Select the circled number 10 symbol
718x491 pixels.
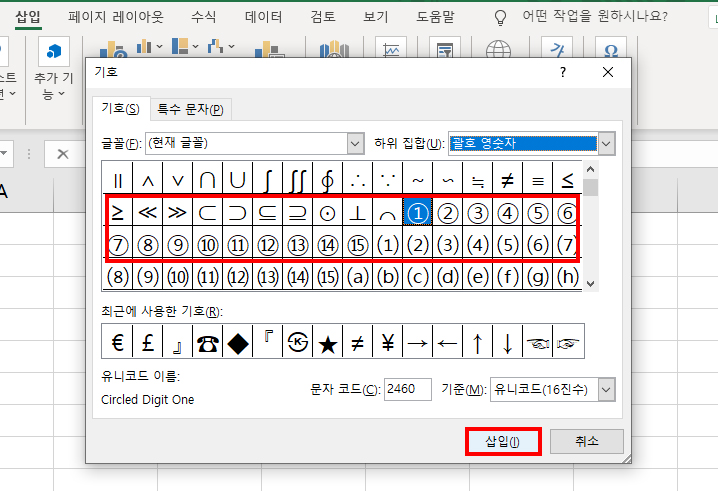(208, 245)
